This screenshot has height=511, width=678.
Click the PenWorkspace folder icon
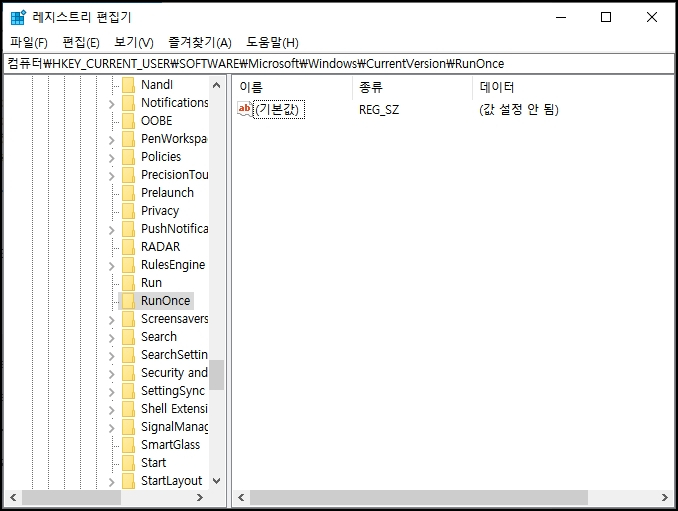point(128,139)
